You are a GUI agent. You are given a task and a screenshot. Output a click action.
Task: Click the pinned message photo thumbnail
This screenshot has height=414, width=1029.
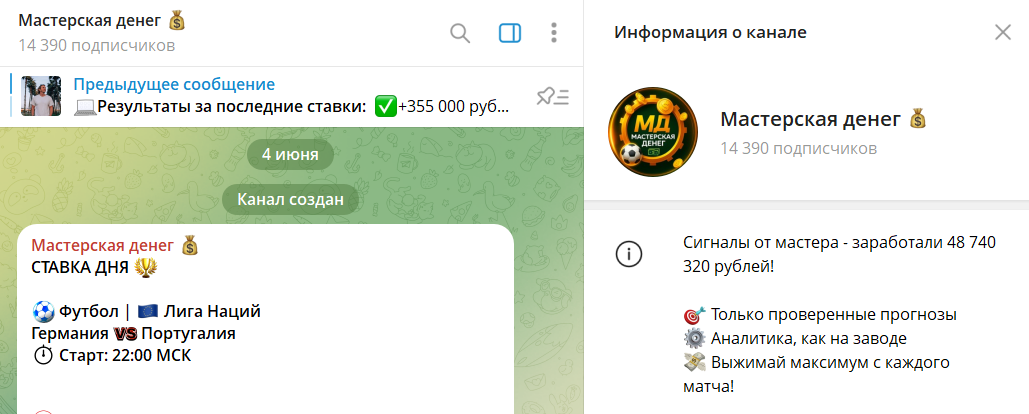click(x=41, y=96)
